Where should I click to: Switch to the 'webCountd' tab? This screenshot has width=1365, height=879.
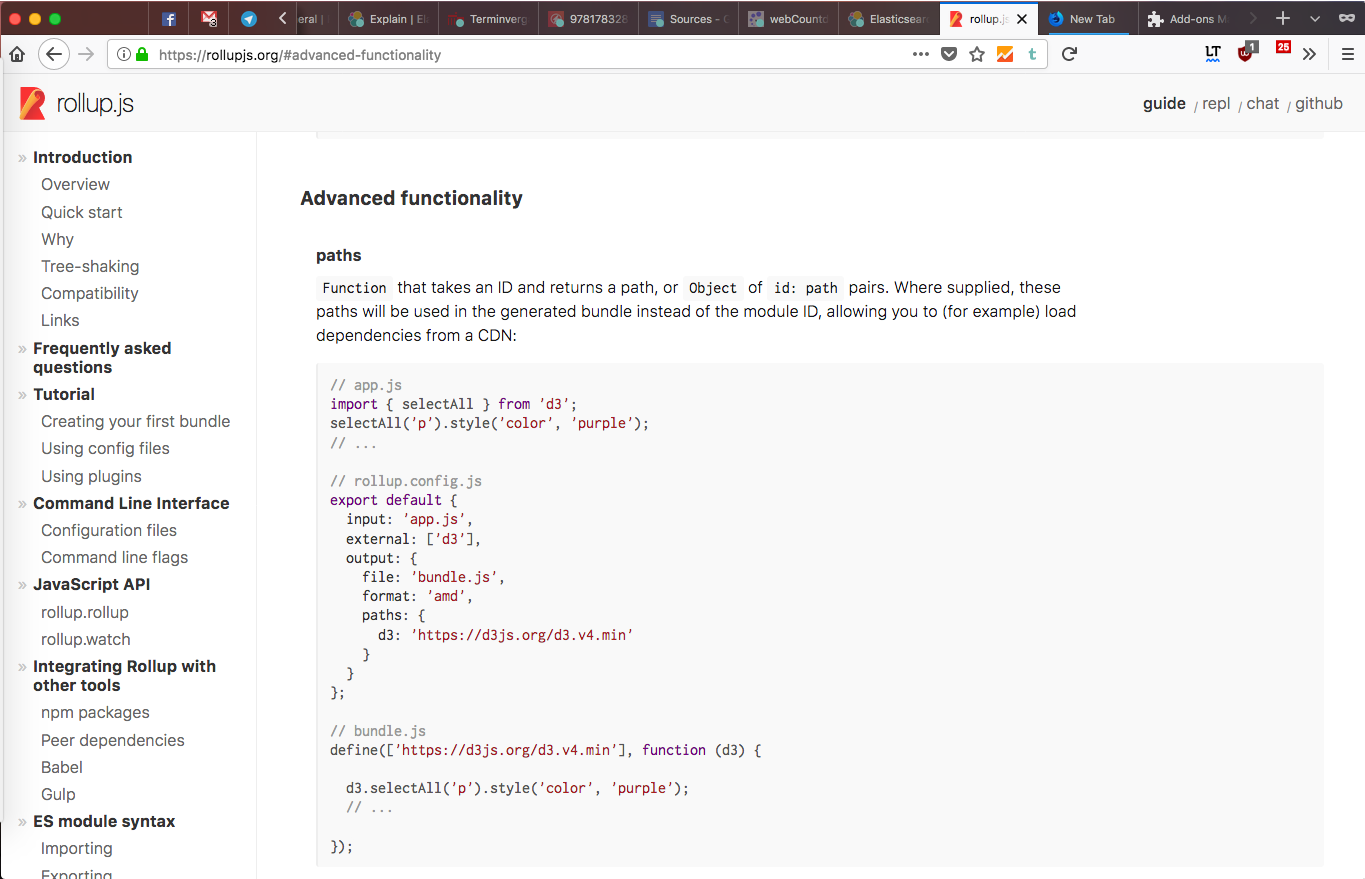[x=788, y=19]
